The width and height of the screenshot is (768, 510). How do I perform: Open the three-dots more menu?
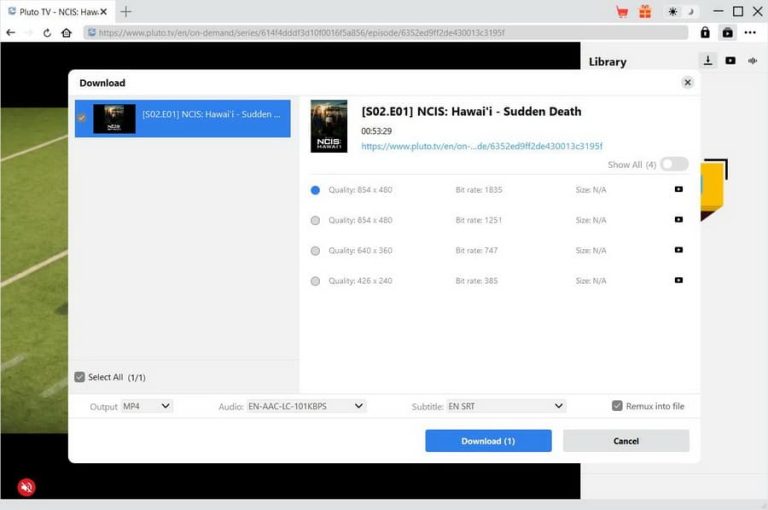click(x=750, y=32)
